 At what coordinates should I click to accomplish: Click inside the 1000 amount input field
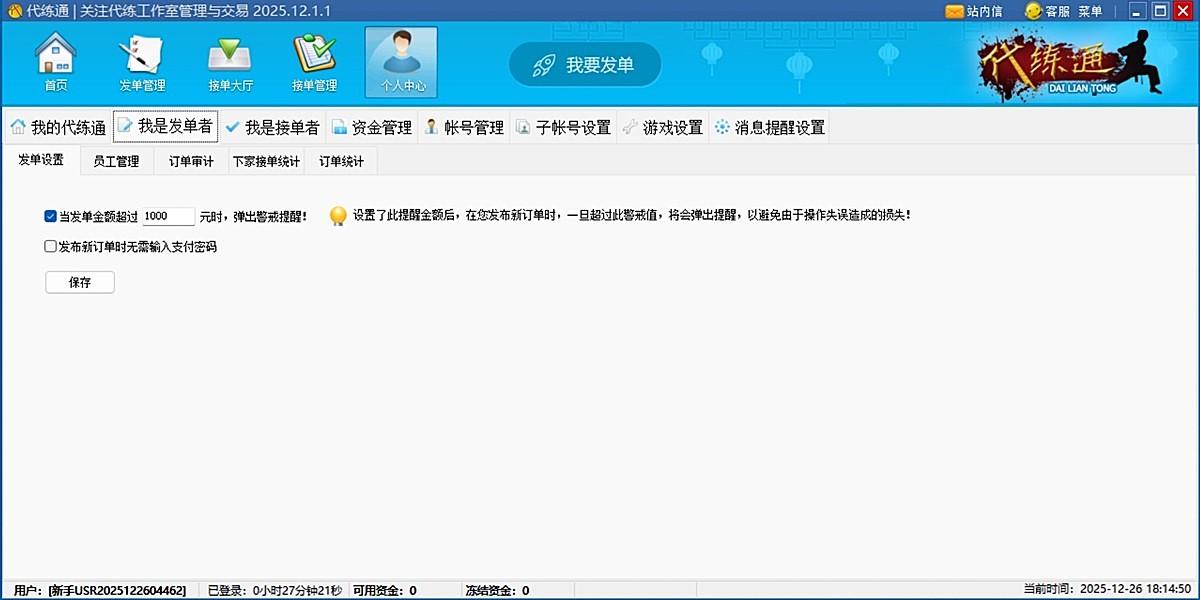168,215
